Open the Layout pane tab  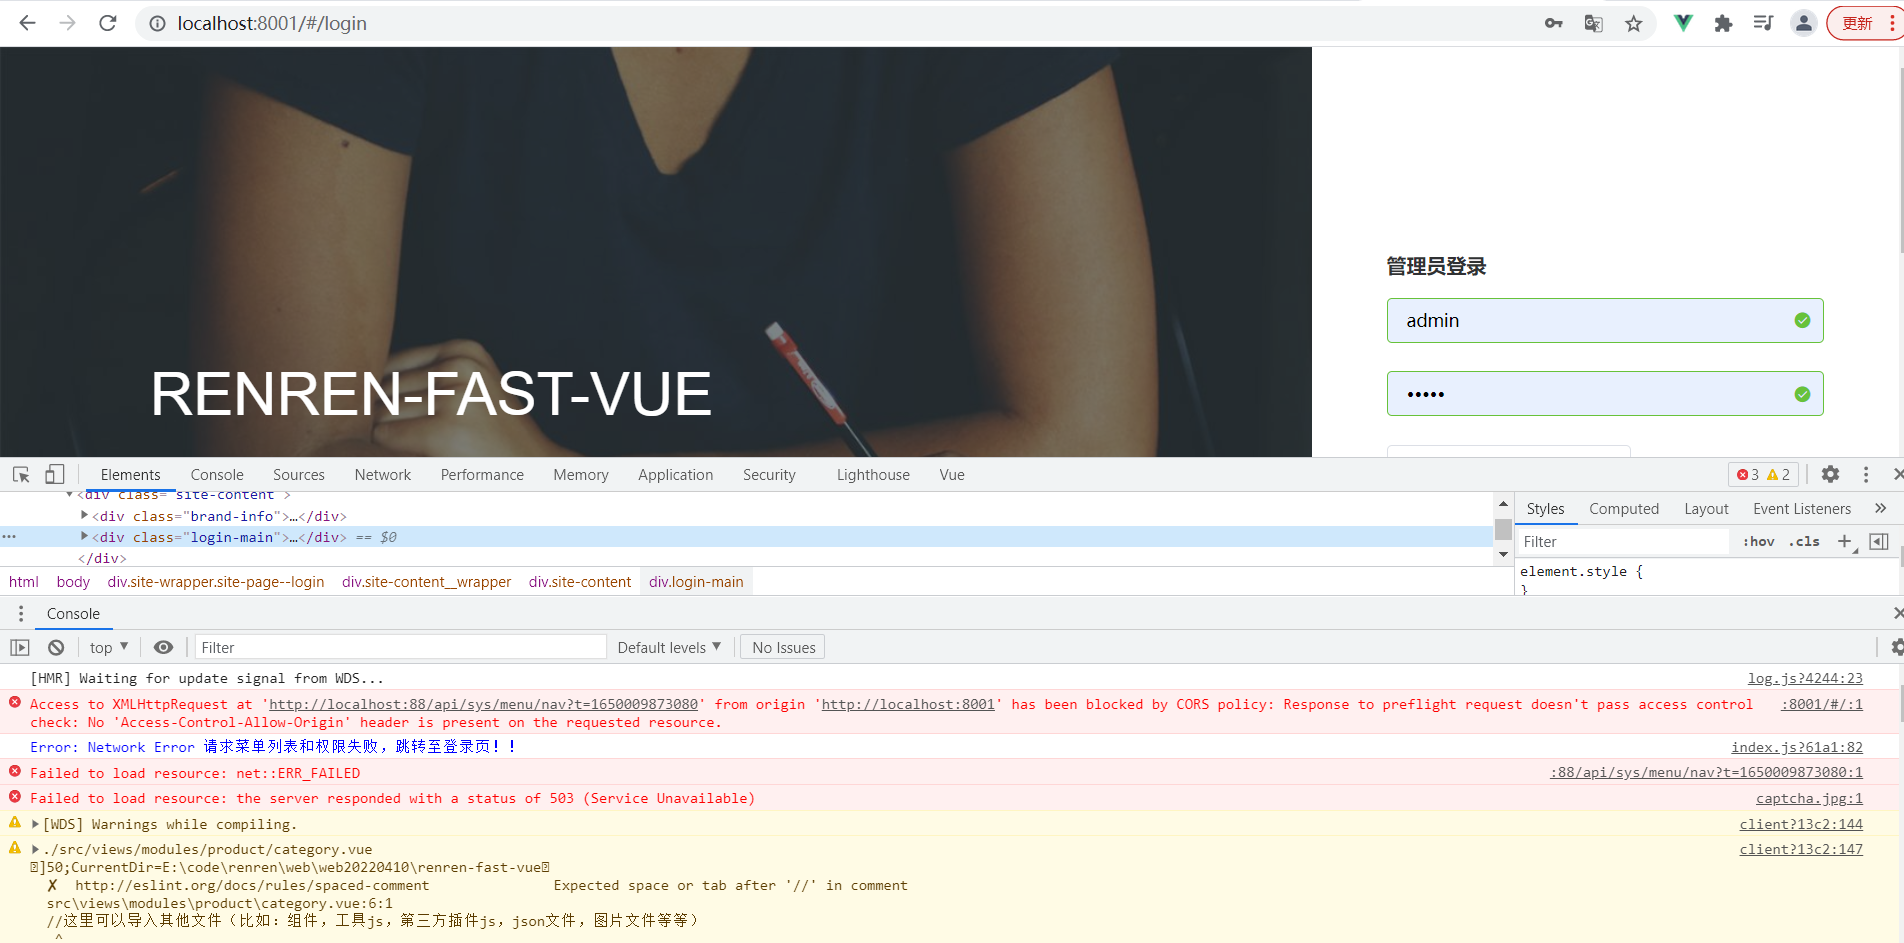tap(1706, 509)
